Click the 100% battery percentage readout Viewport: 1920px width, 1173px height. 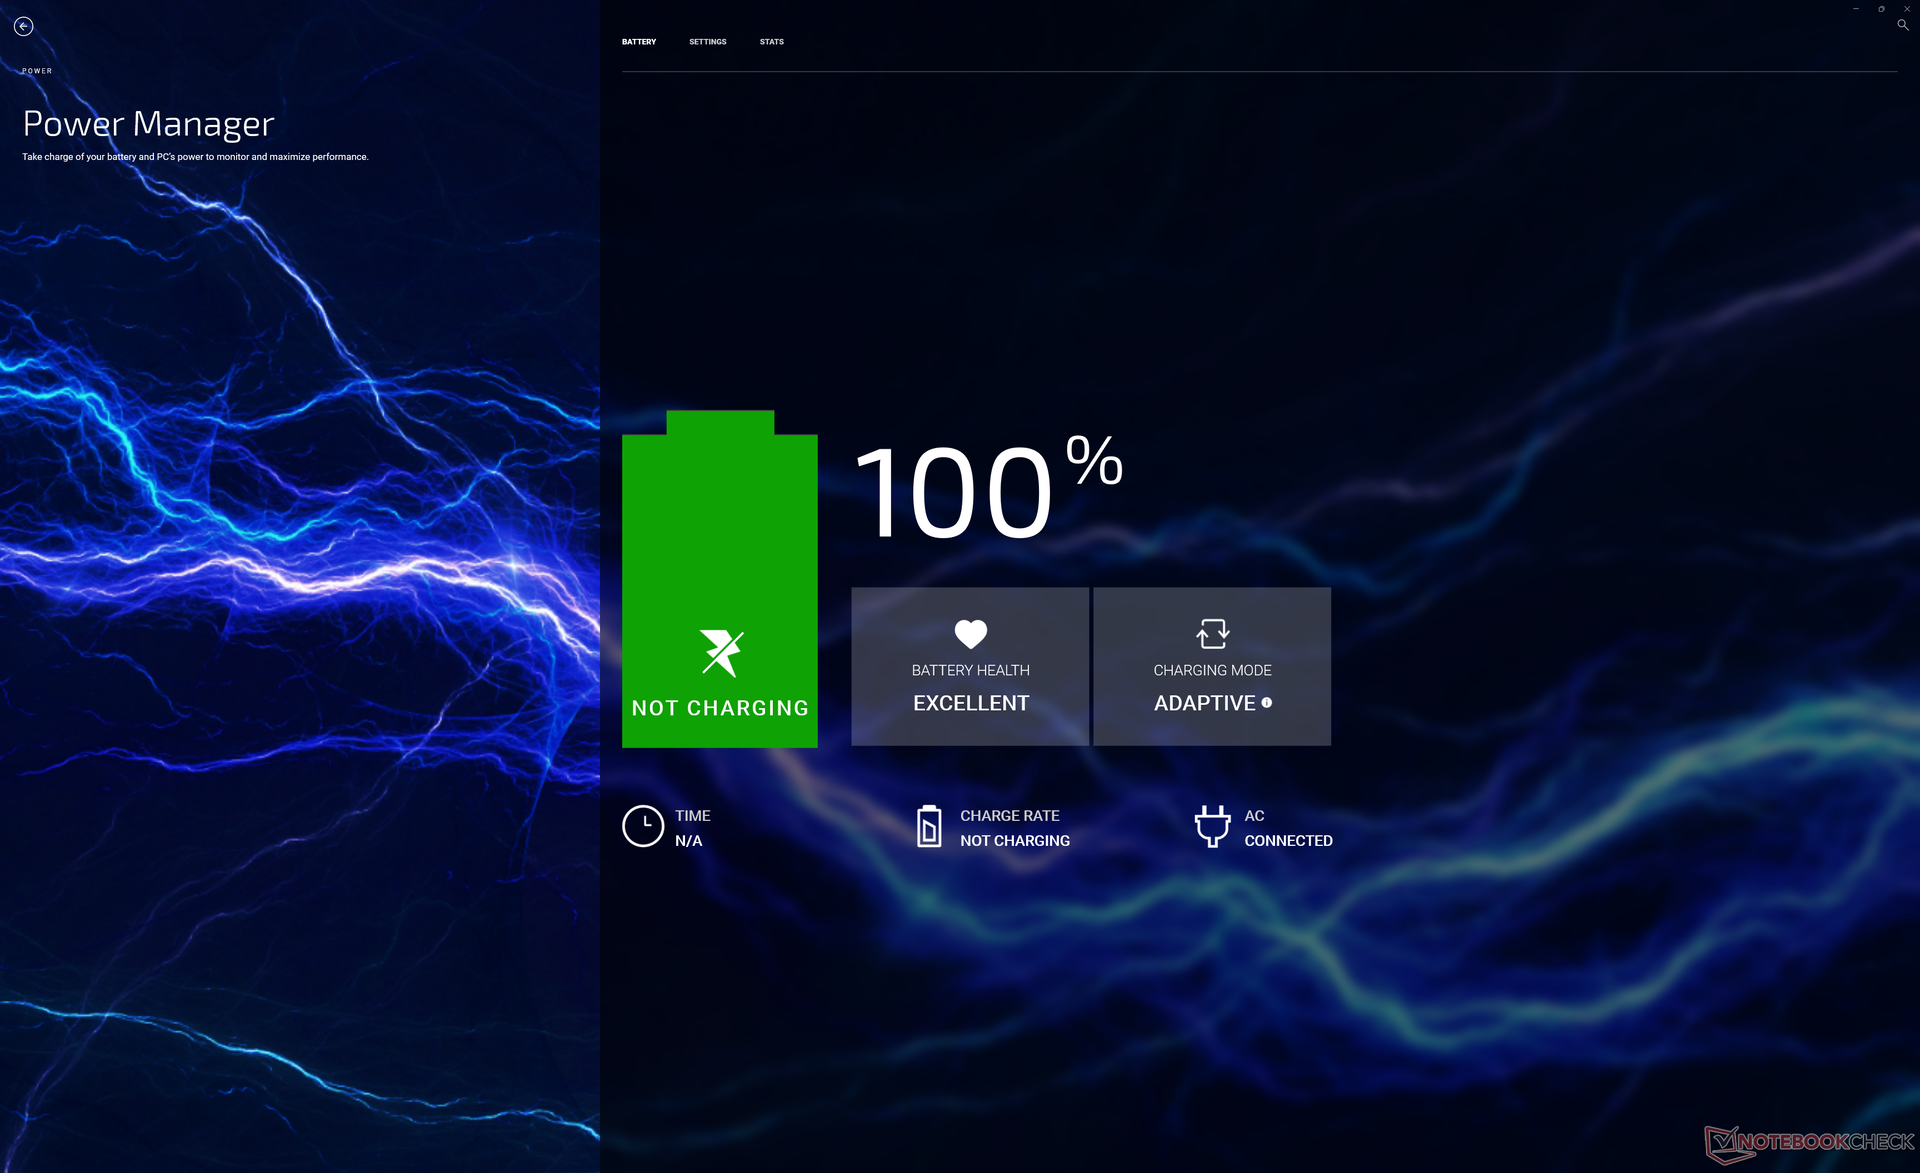[x=986, y=490]
